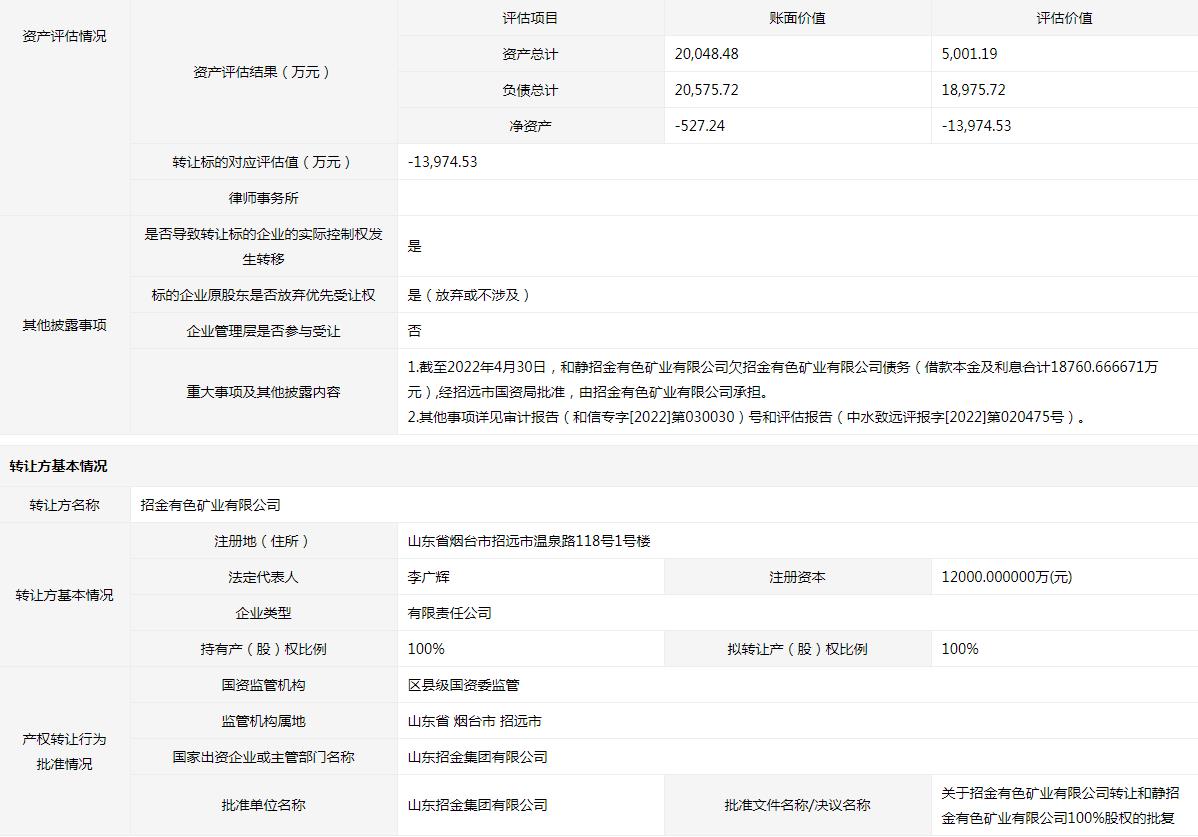Click the 转让方基本情况 section heading
Viewport: 1198px width, 837px height.
(58, 466)
